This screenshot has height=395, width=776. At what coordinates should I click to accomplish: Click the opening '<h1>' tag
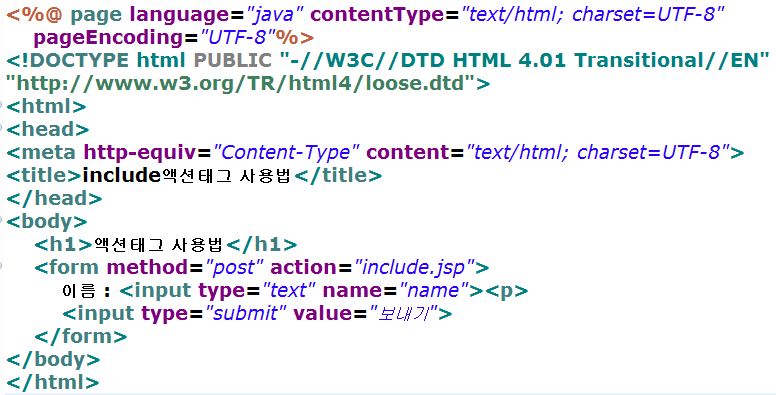[x=64, y=244]
